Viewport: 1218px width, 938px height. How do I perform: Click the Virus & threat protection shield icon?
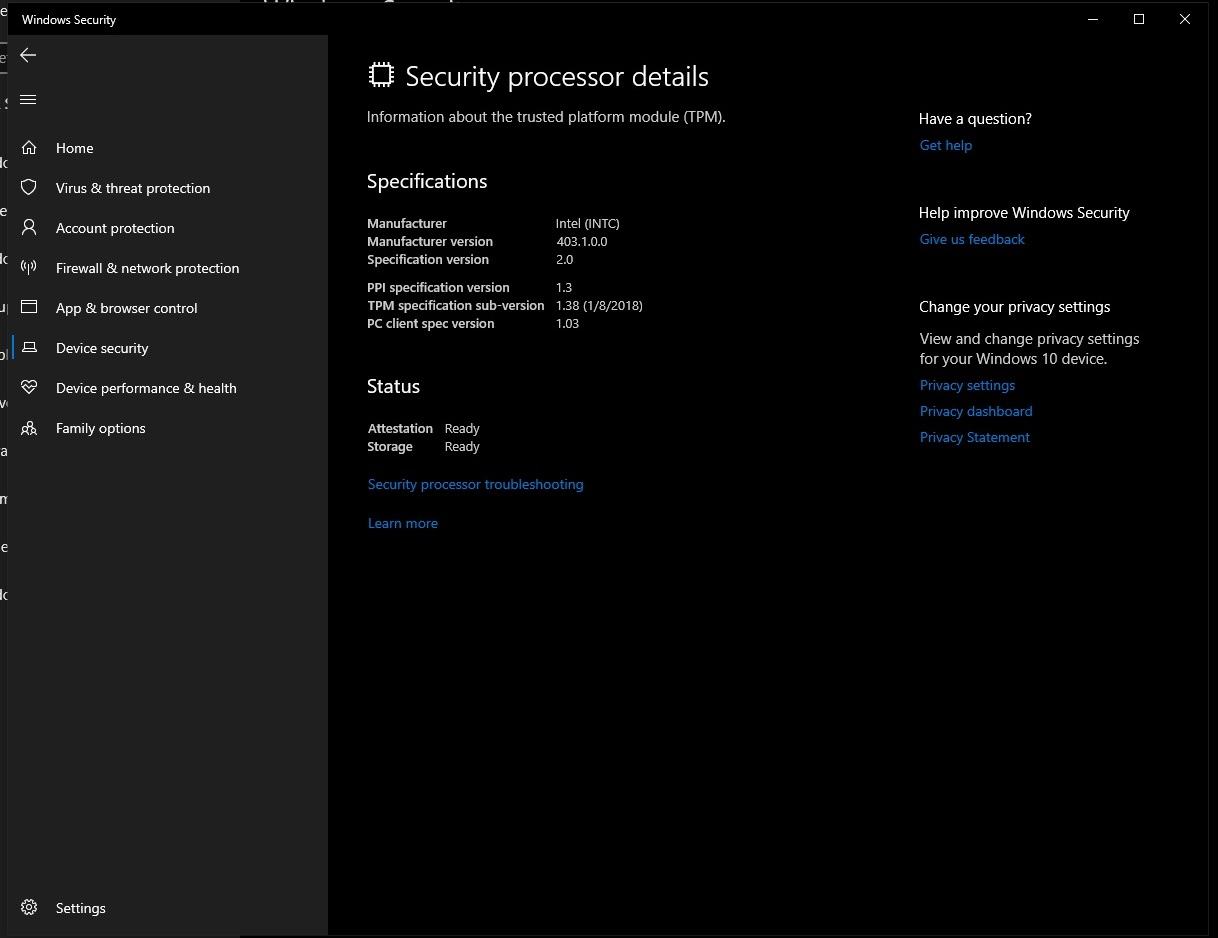click(x=29, y=187)
